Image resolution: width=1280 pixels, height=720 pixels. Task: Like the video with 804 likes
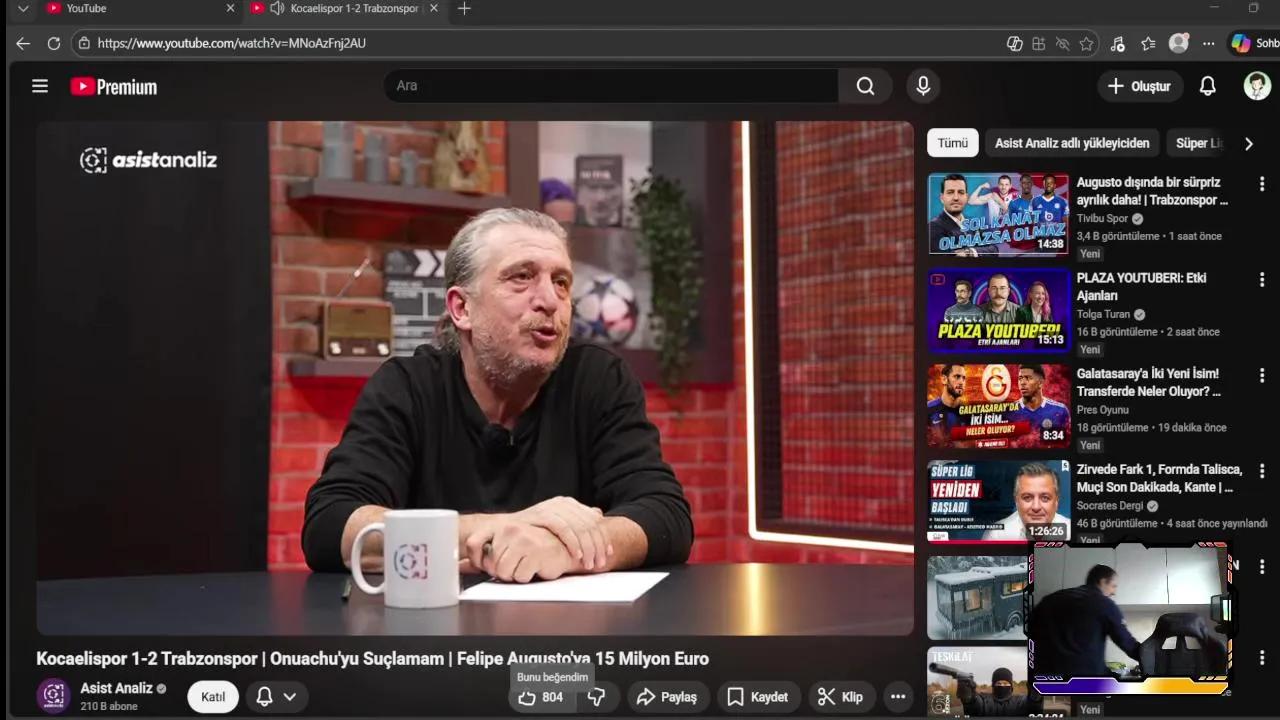(x=541, y=697)
